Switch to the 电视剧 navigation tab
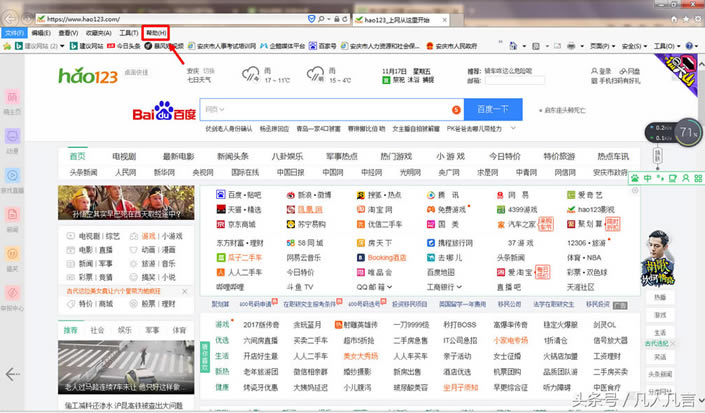 pos(124,157)
